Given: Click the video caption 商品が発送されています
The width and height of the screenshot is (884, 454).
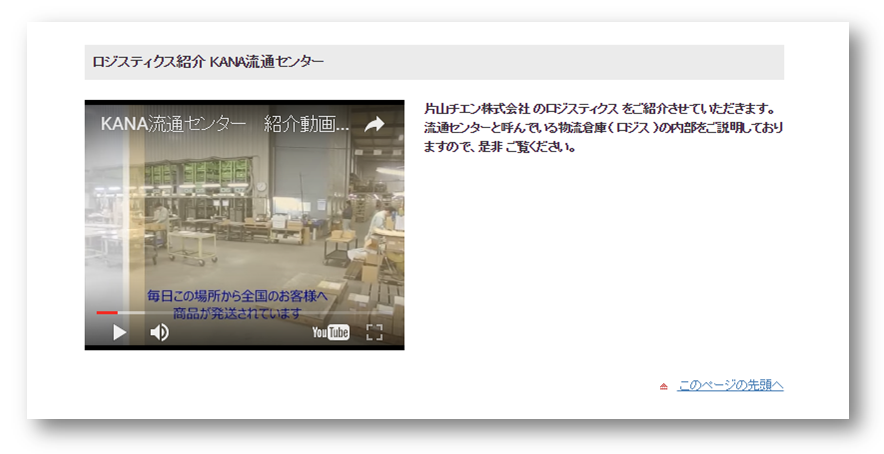Looking at the screenshot, I should click(x=237, y=313).
